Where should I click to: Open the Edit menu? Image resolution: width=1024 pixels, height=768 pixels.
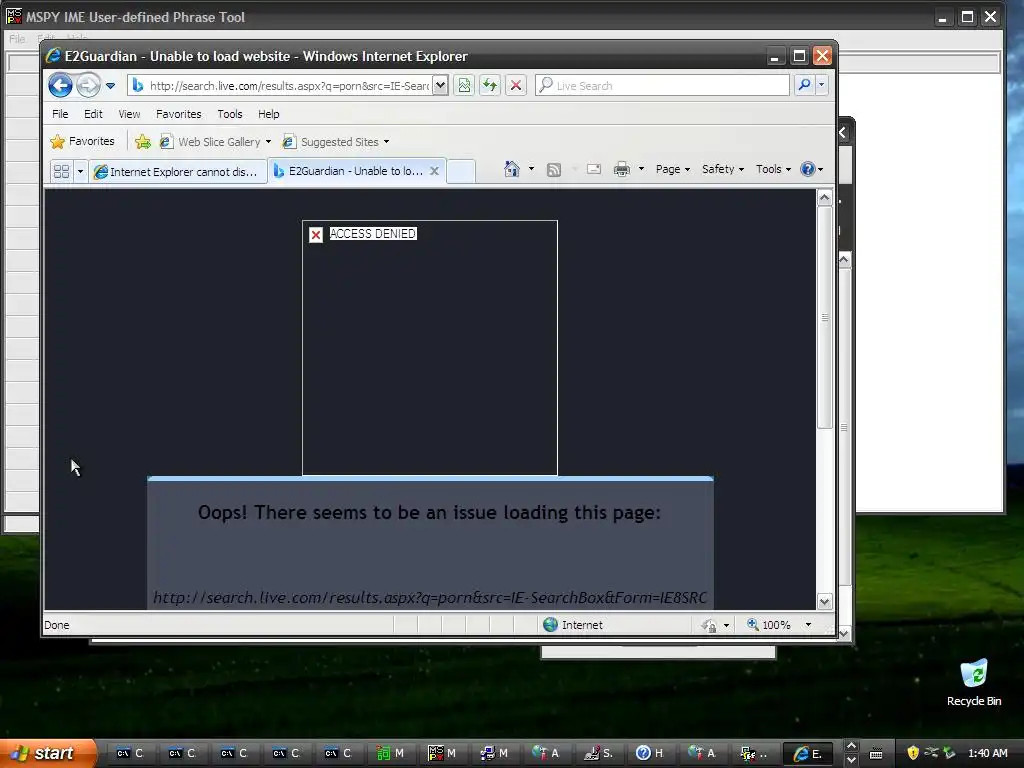pos(93,114)
